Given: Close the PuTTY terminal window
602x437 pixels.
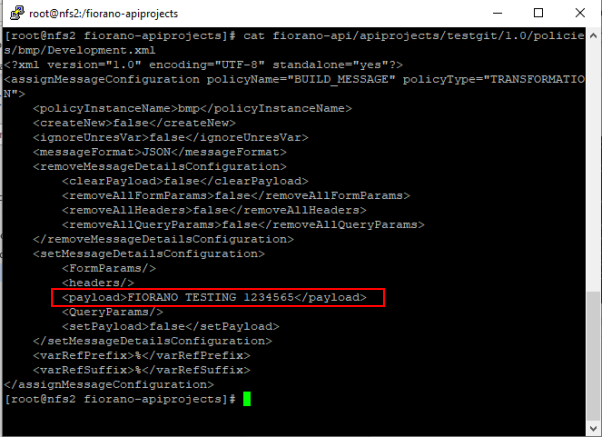Looking at the screenshot, I should pos(580,13).
